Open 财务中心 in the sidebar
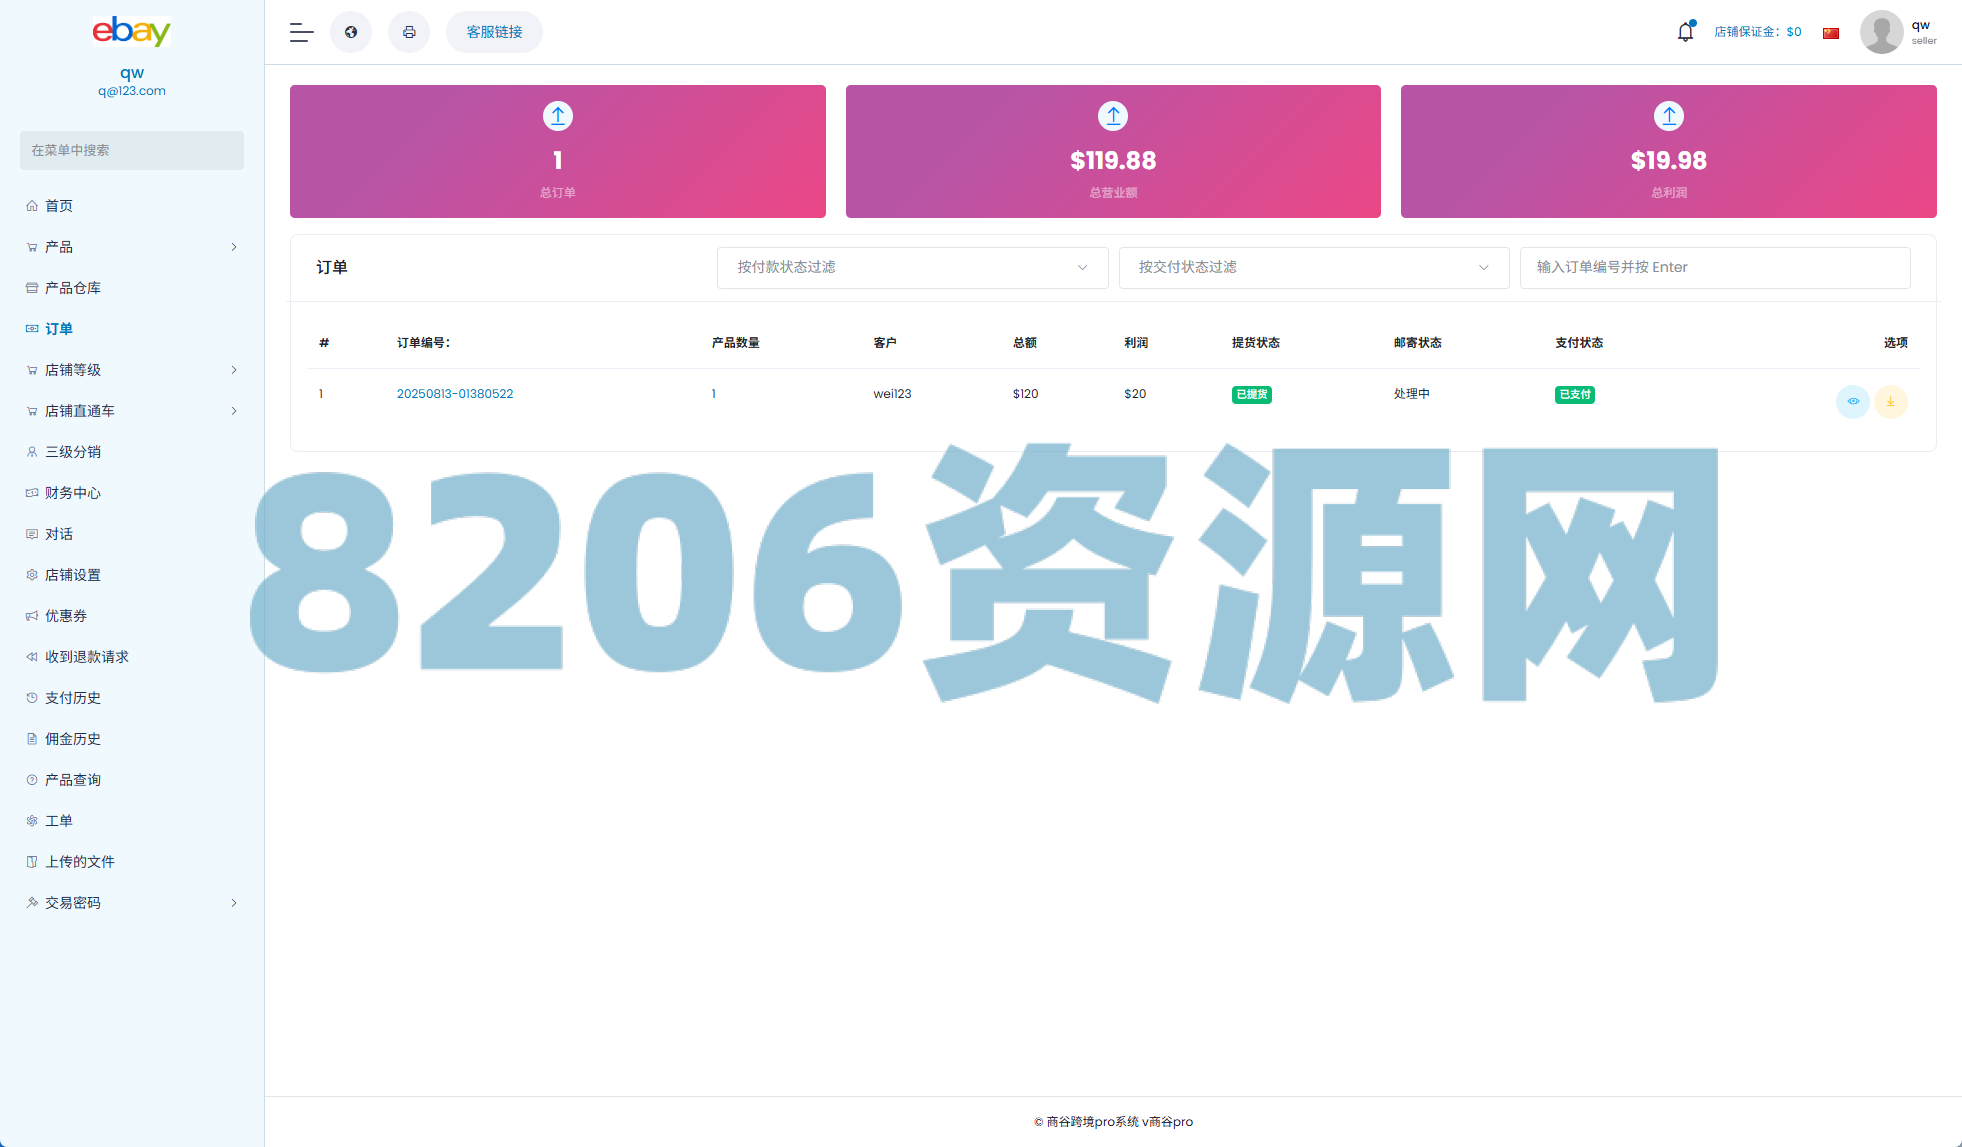 (x=73, y=493)
